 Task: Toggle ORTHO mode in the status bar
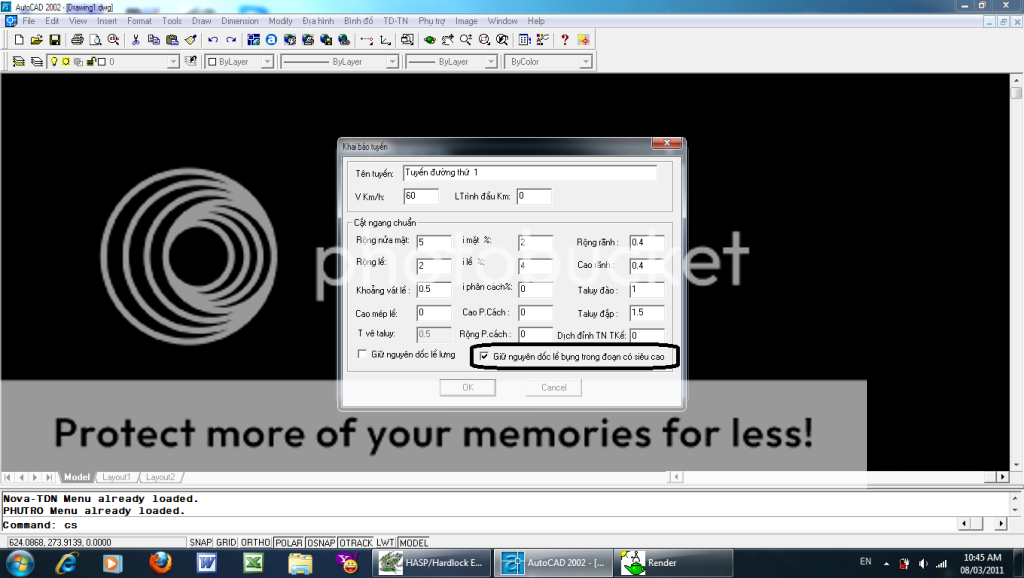(x=255, y=543)
